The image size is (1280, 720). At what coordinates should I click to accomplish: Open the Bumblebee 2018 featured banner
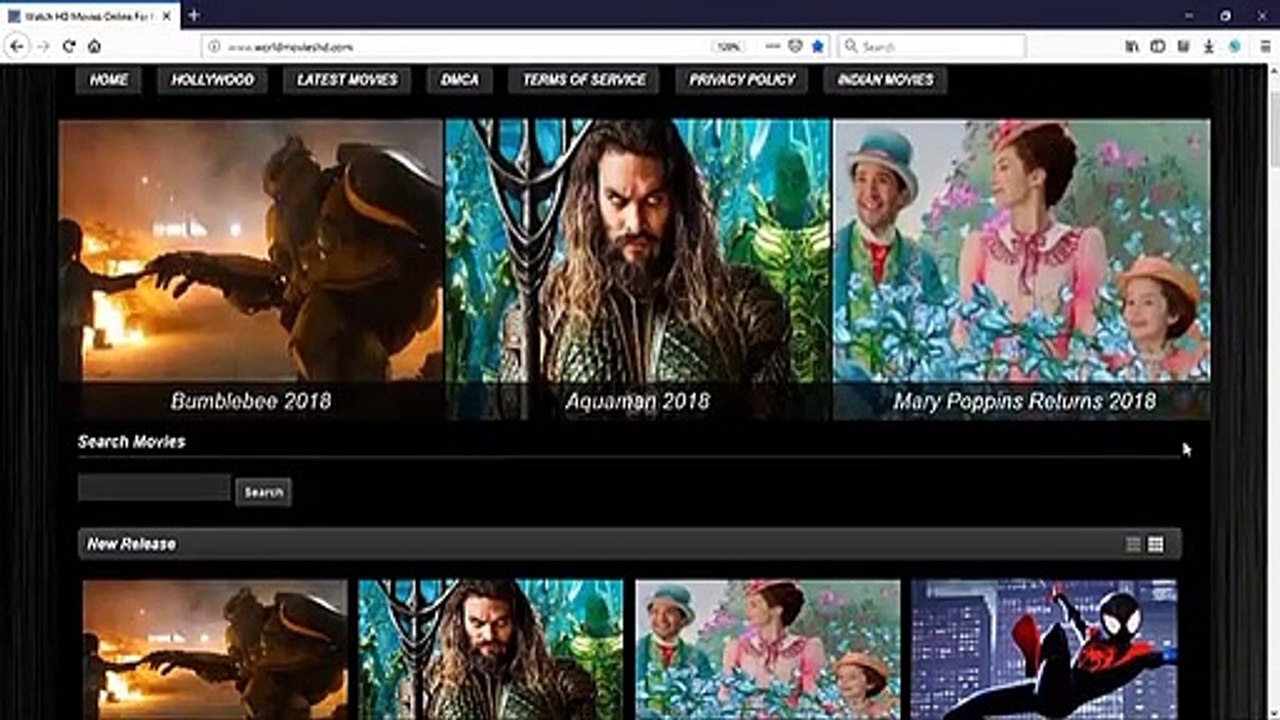pyautogui.click(x=250, y=269)
